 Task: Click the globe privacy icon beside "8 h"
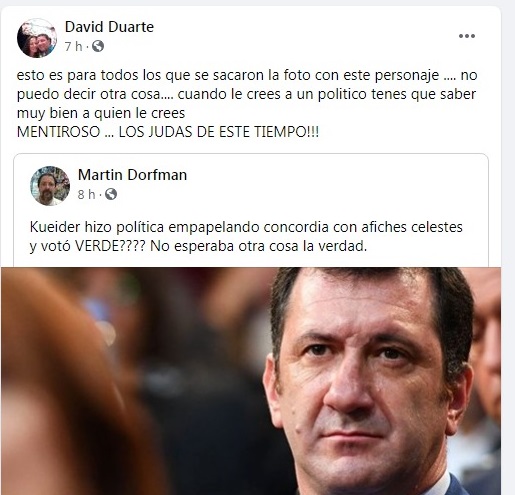(x=111, y=194)
